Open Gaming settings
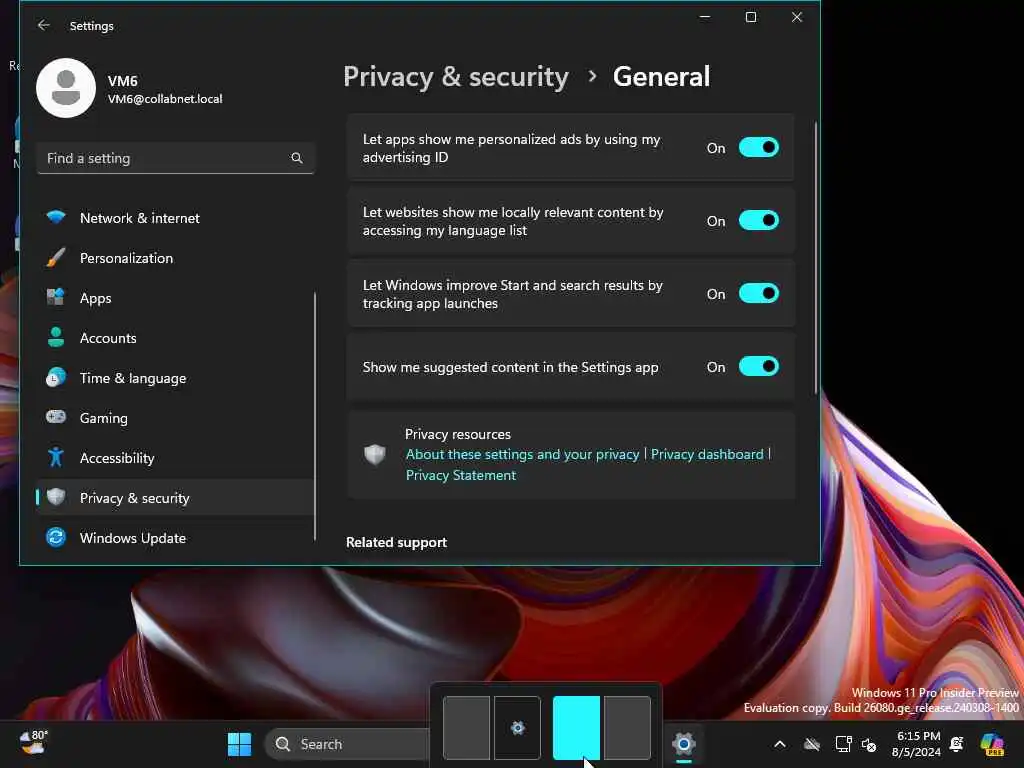The height and width of the screenshot is (768, 1024). 175,418
